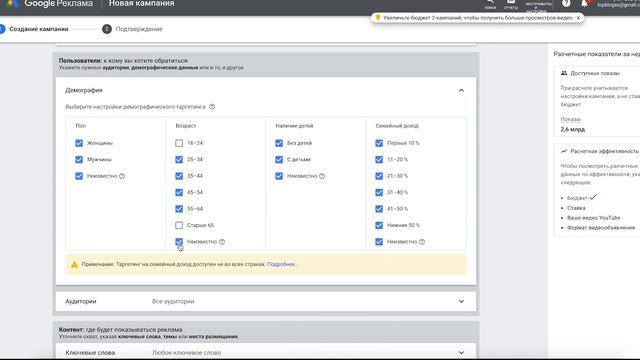Uncheck the 45–54 age checkbox

tap(179, 192)
